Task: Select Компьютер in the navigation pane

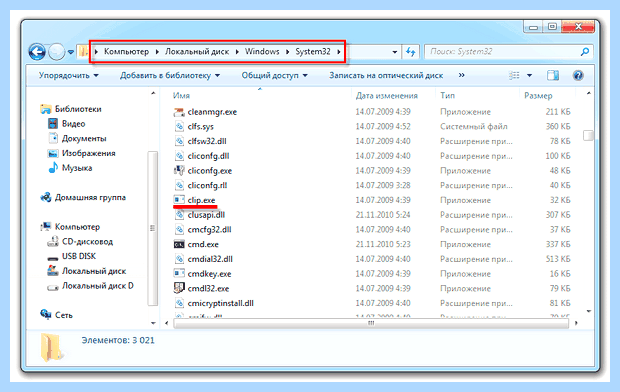Action: (77, 227)
